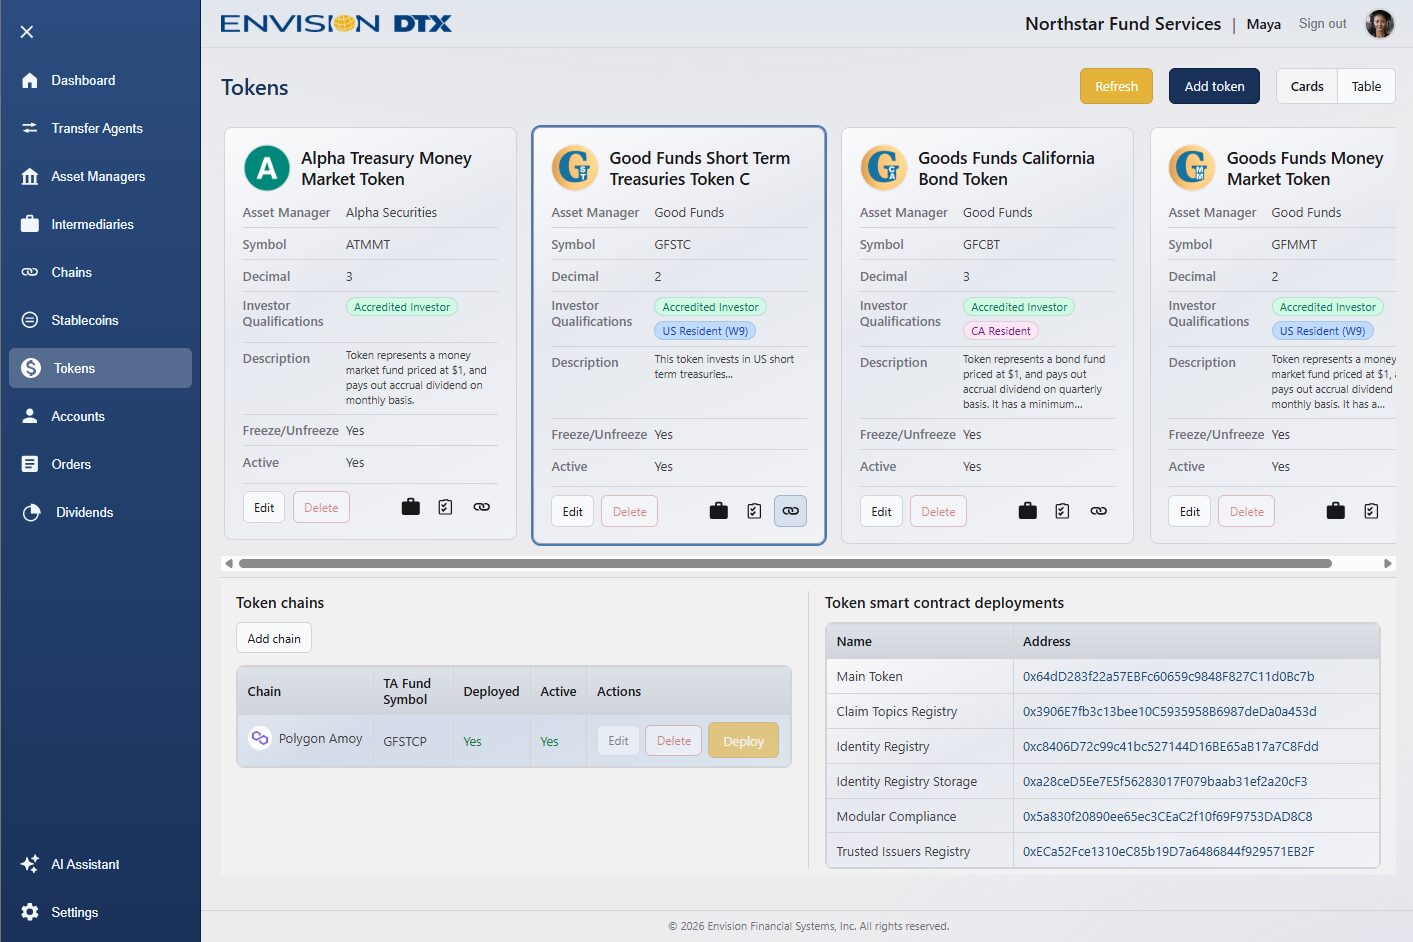
Task: Edit the Alpha Treasury Money Market token
Action: (x=264, y=507)
